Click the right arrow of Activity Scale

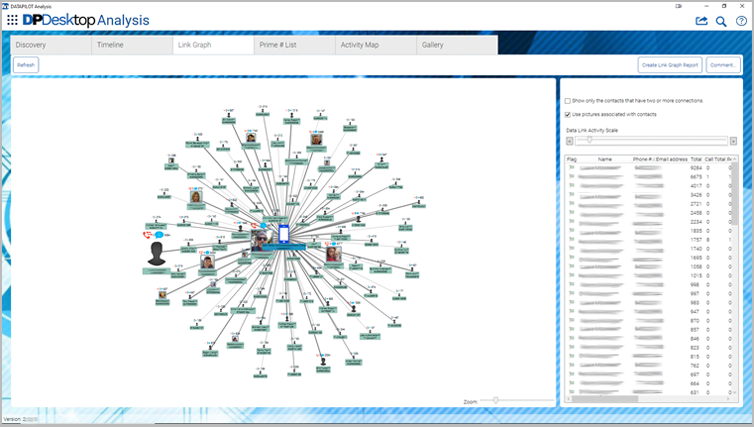732,141
